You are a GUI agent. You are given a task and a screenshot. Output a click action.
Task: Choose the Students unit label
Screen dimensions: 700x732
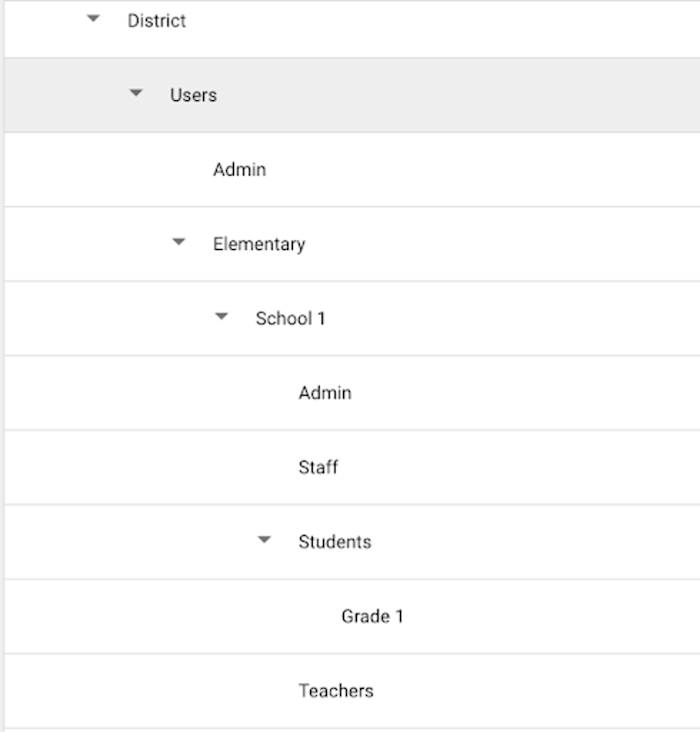click(335, 542)
